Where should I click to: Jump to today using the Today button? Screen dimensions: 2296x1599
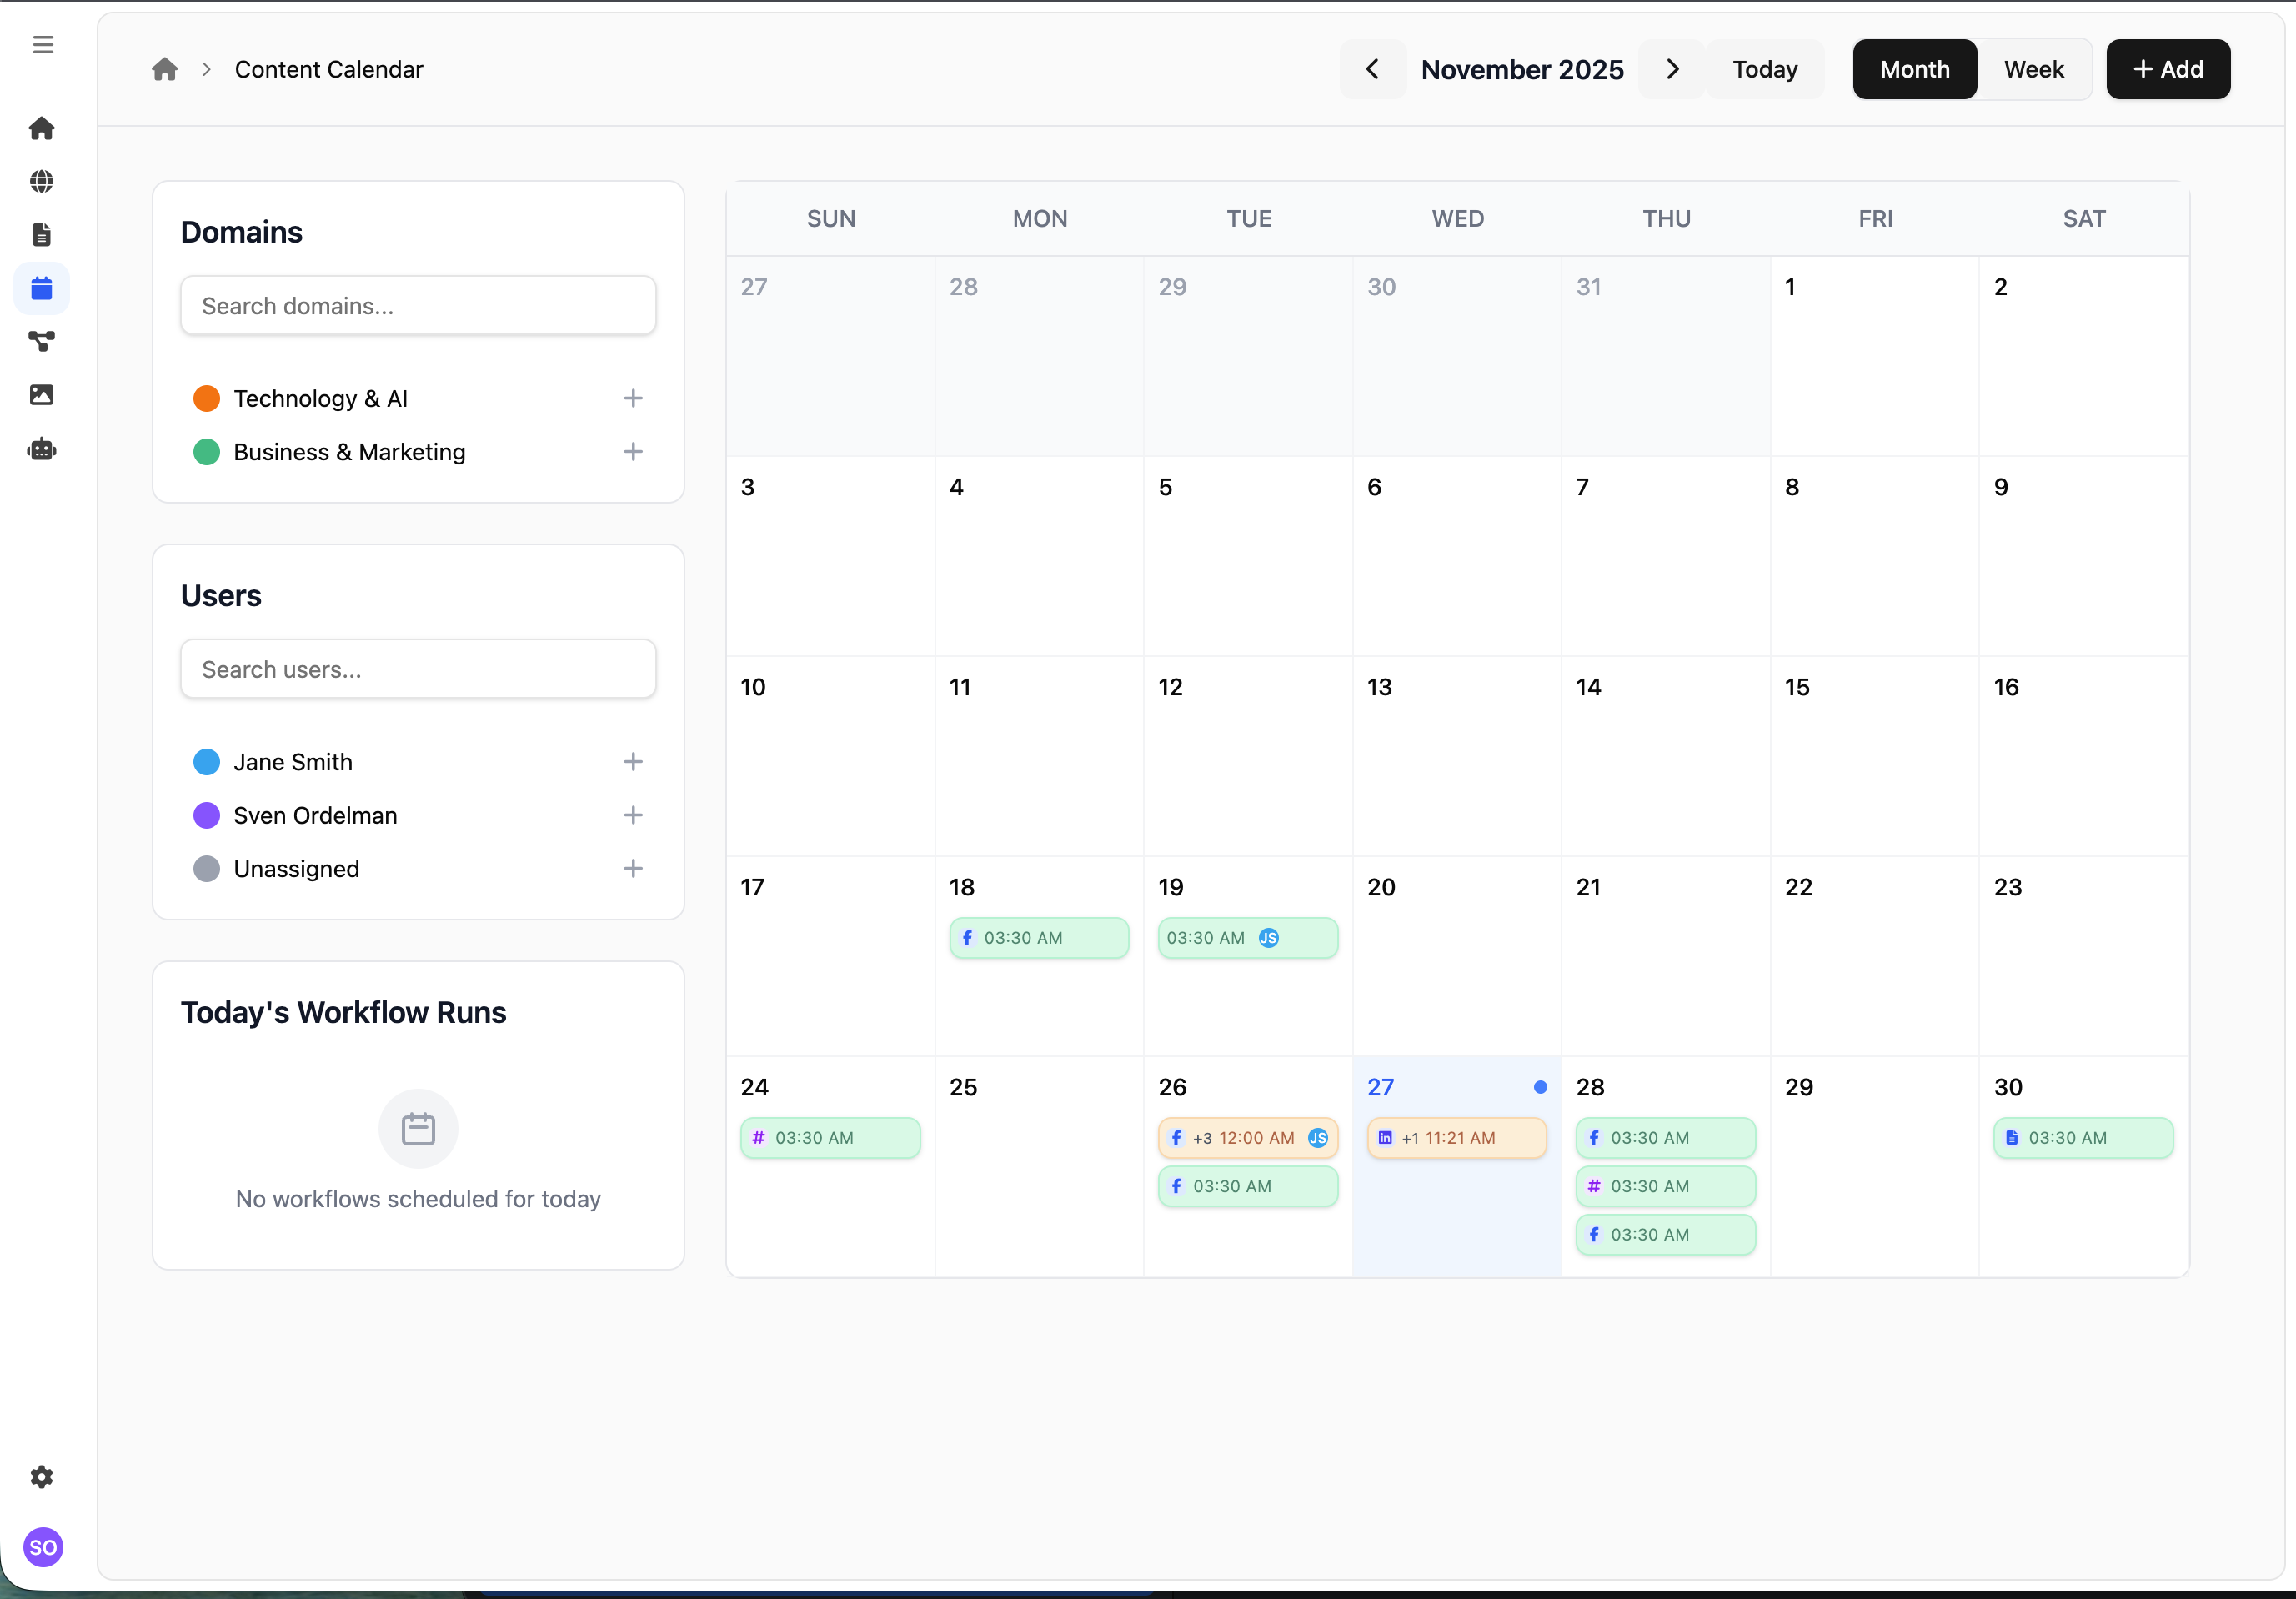pos(1764,69)
